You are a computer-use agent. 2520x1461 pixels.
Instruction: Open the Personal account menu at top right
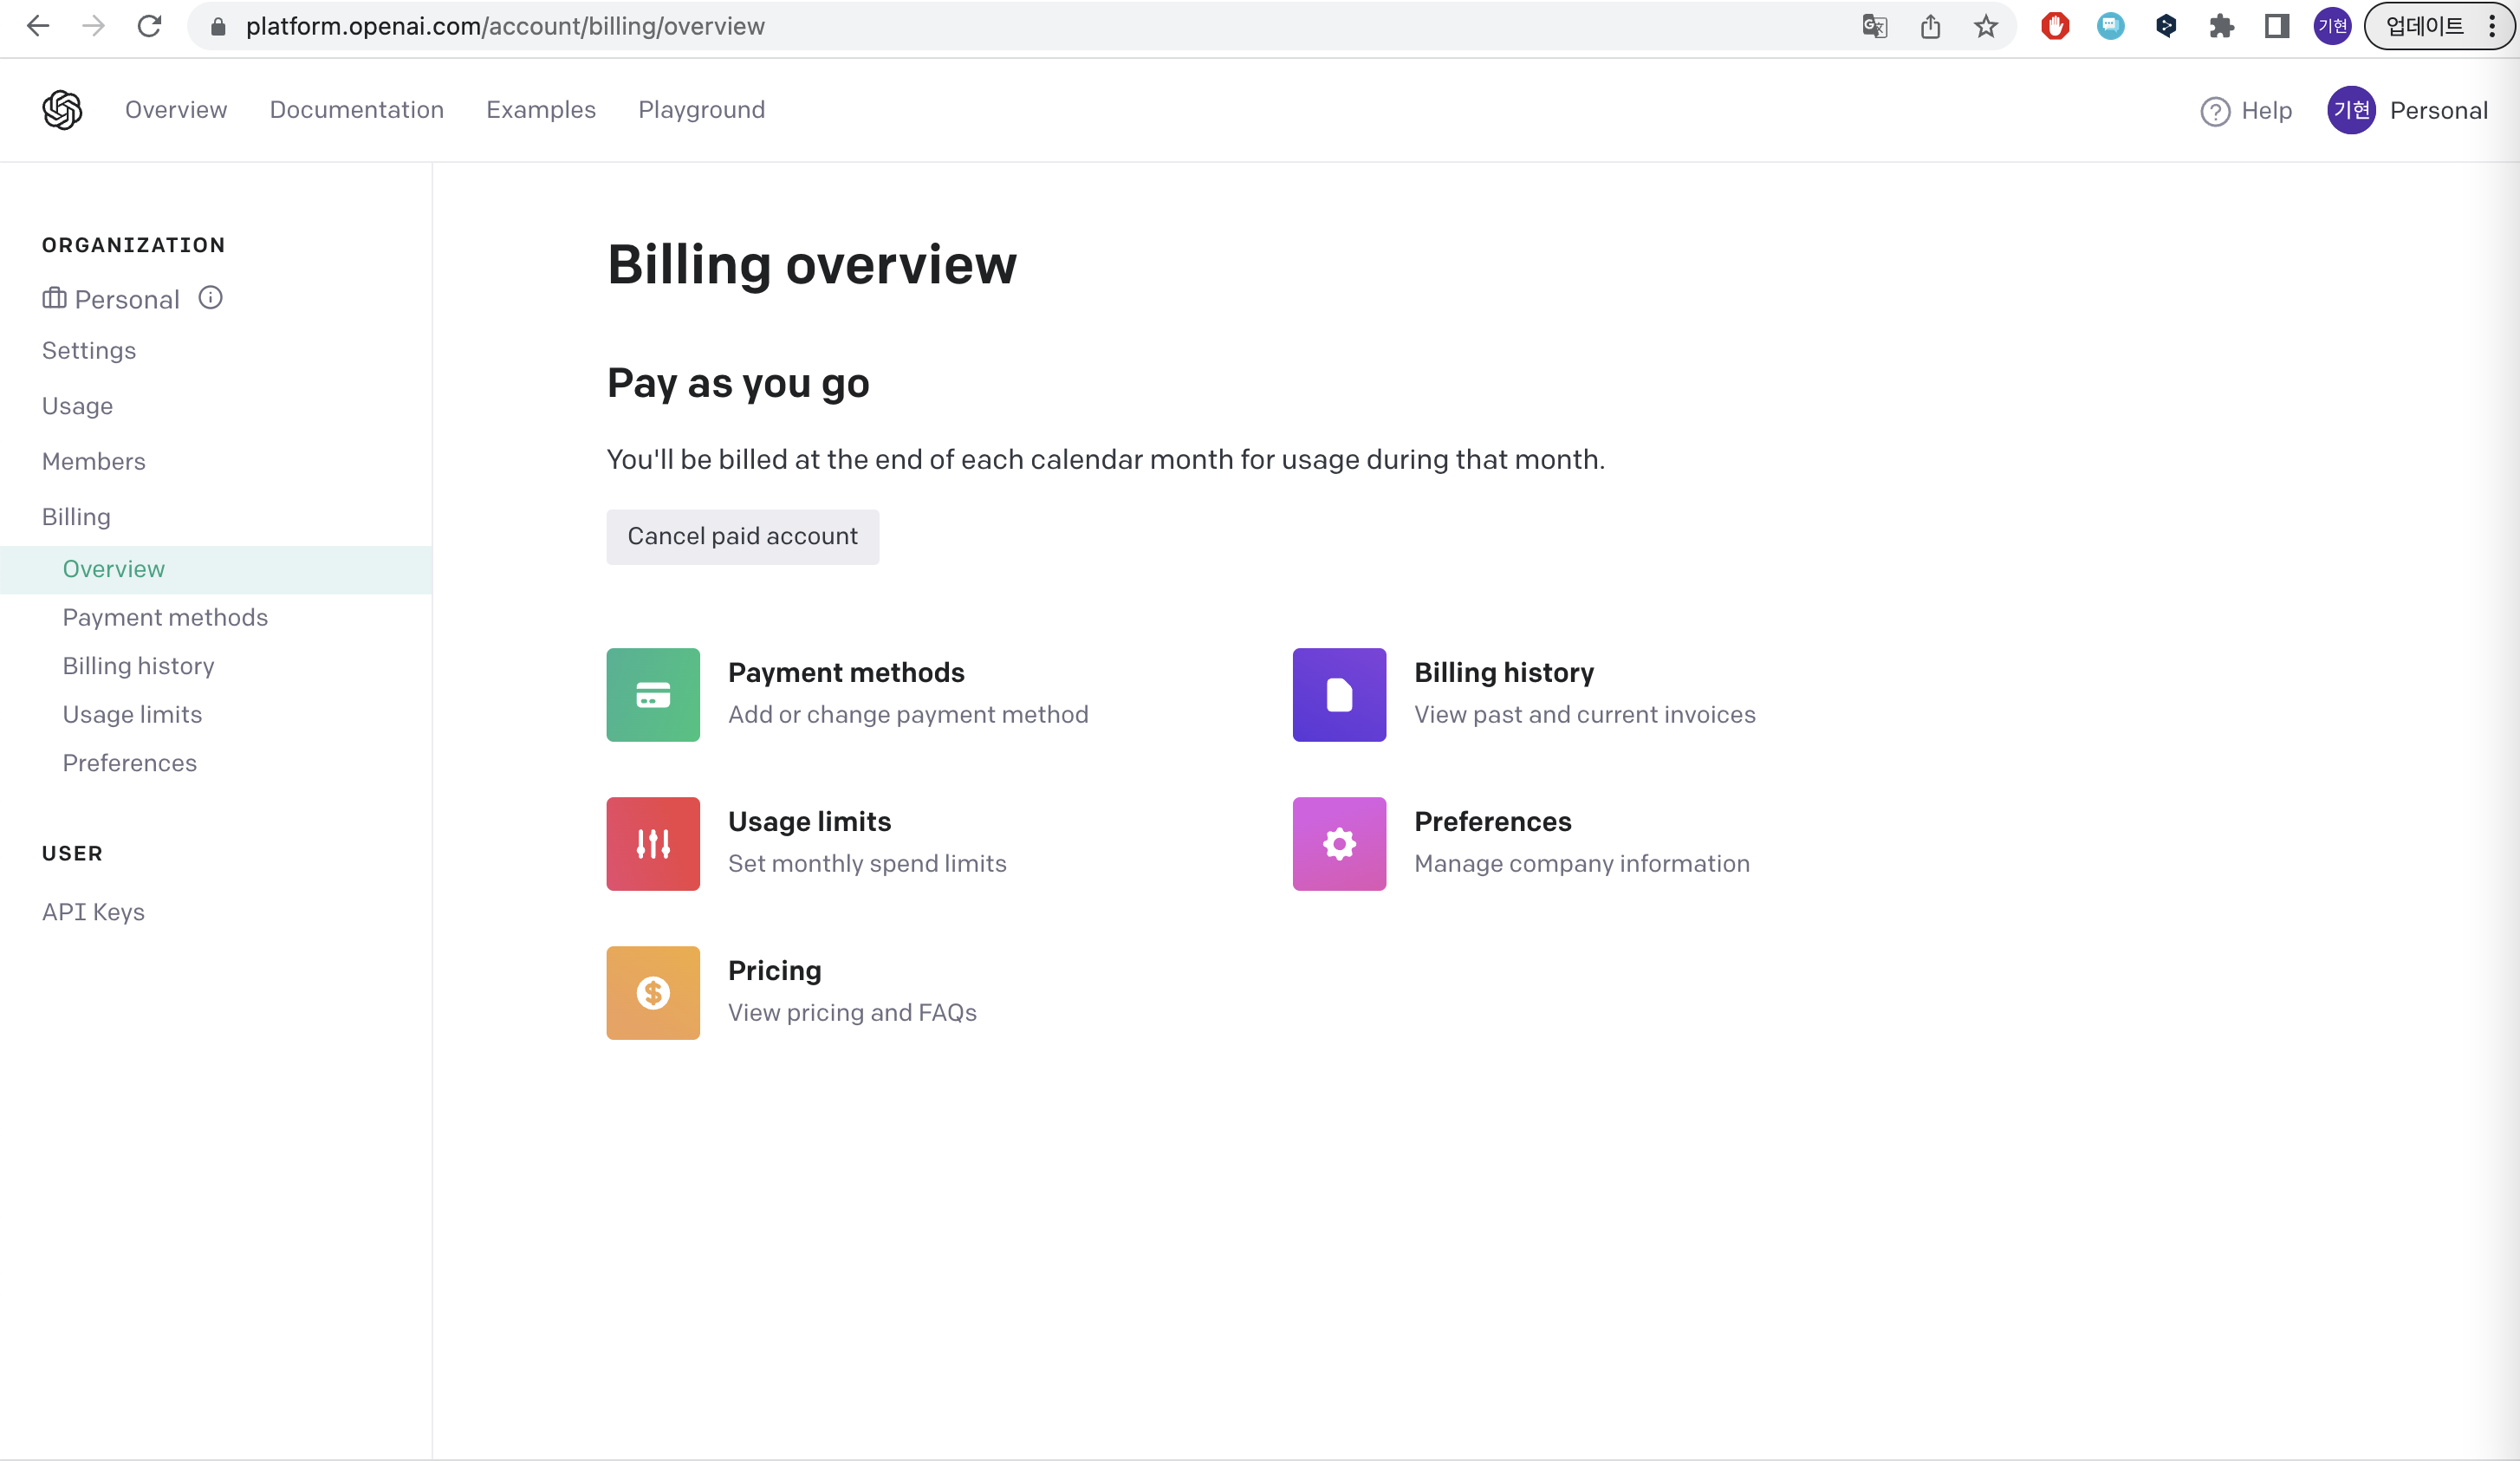click(x=2407, y=110)
